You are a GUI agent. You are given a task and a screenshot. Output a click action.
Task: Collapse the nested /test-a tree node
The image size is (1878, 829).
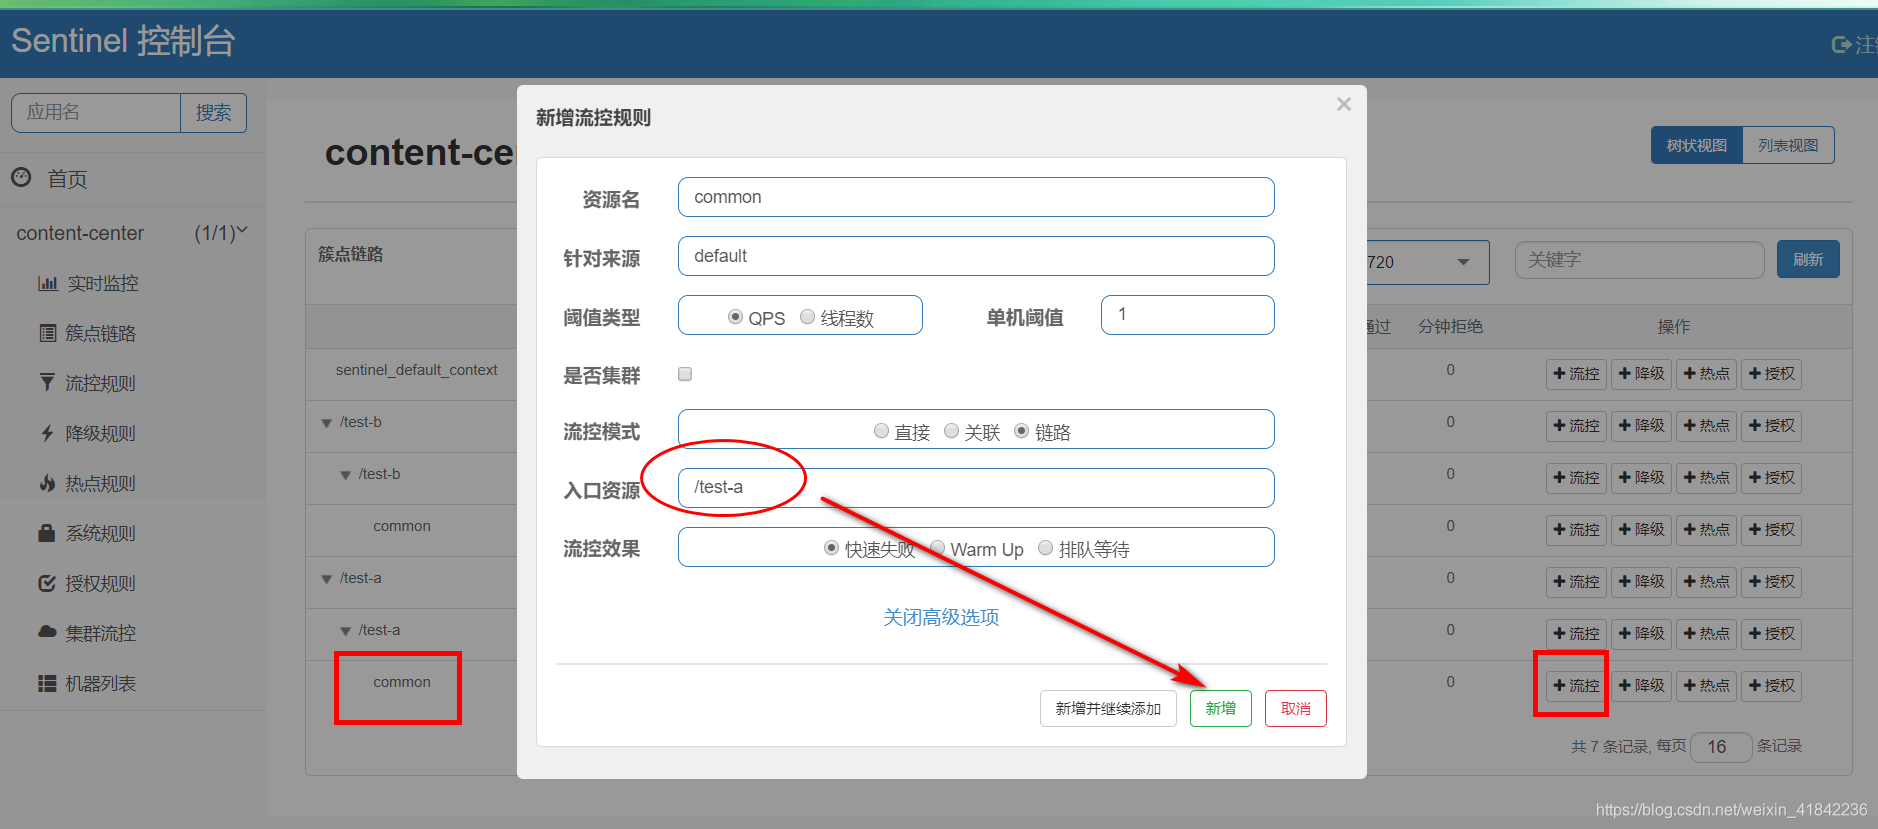[345, 631]
